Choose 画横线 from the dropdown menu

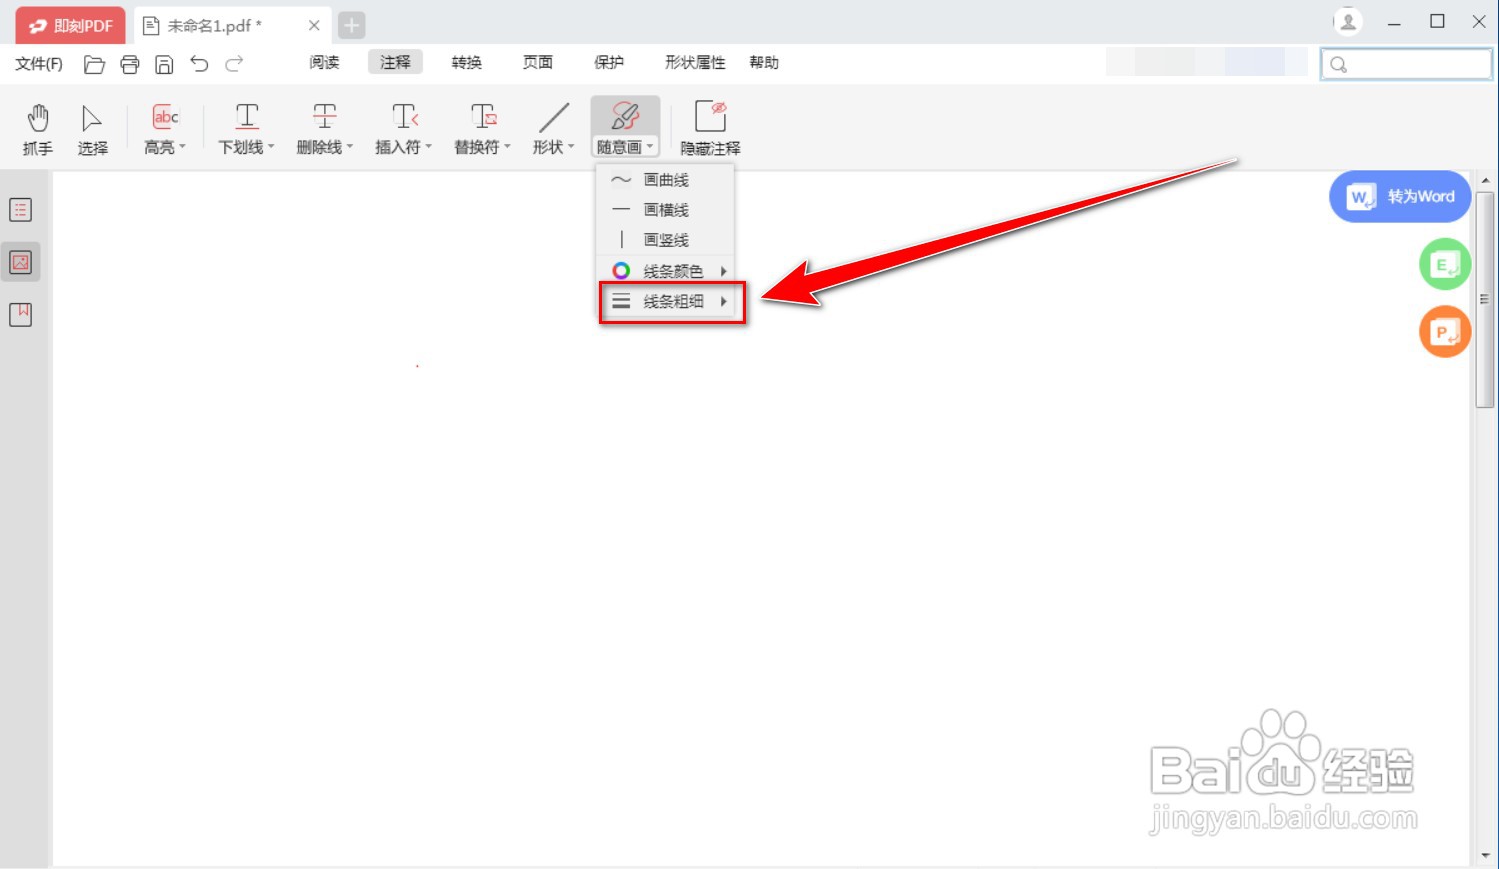tap(665, 210)
